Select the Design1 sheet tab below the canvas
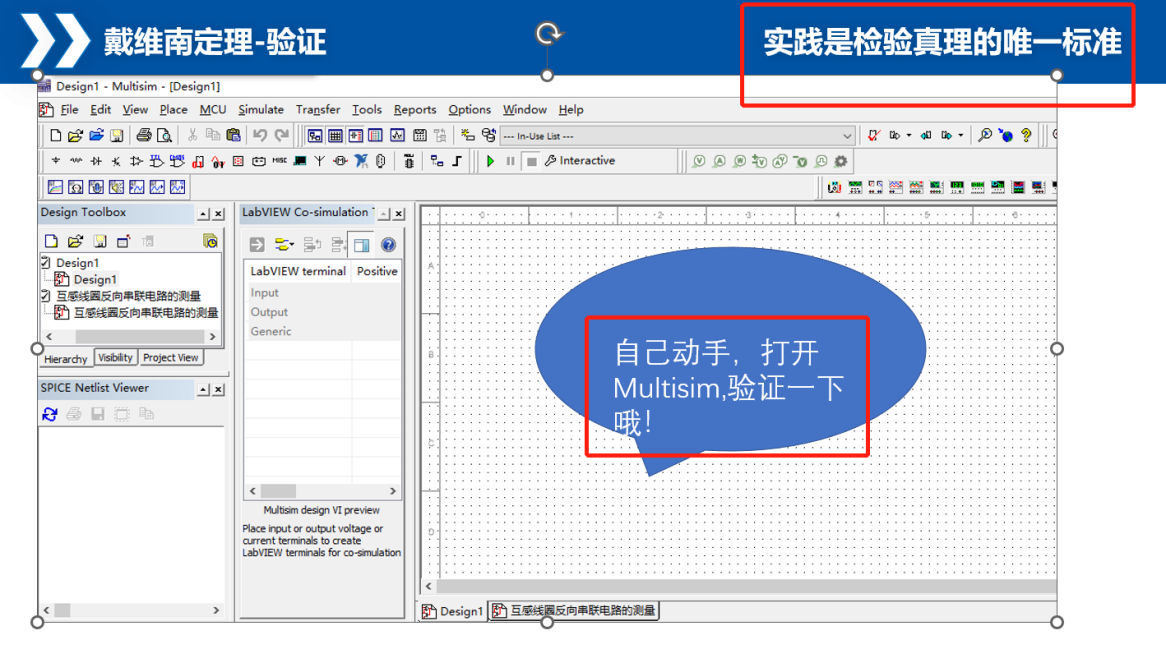 pyautogui.click(x=454, y=611)
